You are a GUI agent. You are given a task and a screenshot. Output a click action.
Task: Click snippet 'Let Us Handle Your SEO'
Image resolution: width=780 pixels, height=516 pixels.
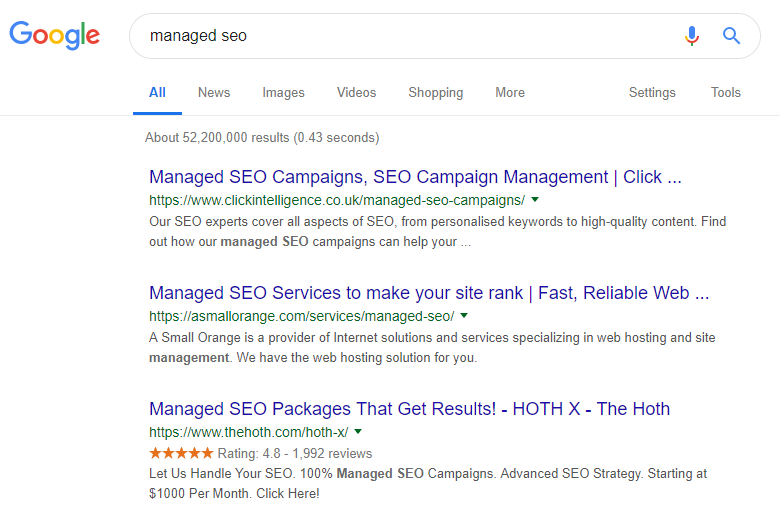coord(428,483)
